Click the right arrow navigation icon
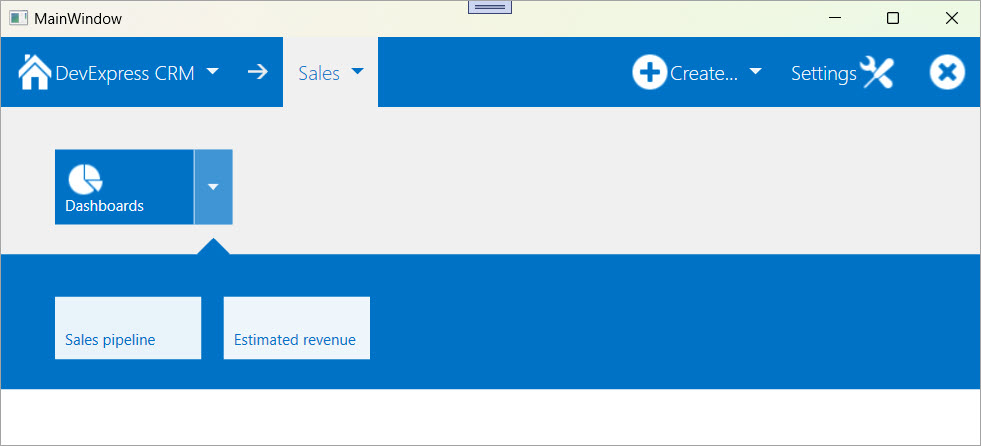Image resolution: width=981 pixels, height=446 pixels. pyautogui.click(x=257, y=72)
